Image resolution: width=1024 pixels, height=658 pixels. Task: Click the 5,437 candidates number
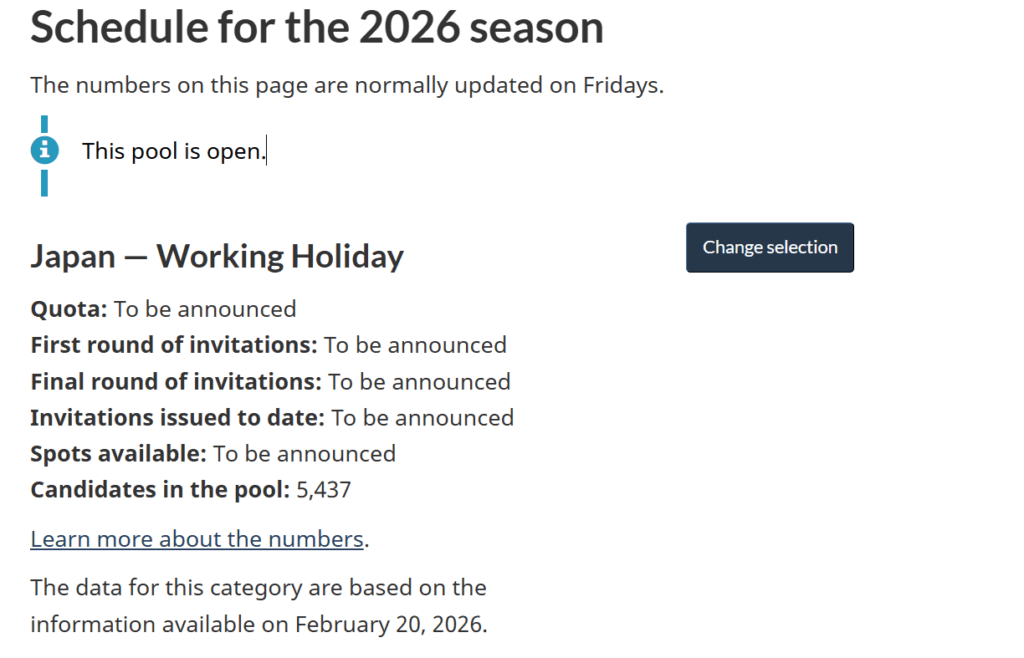click(x=324, y=490)
